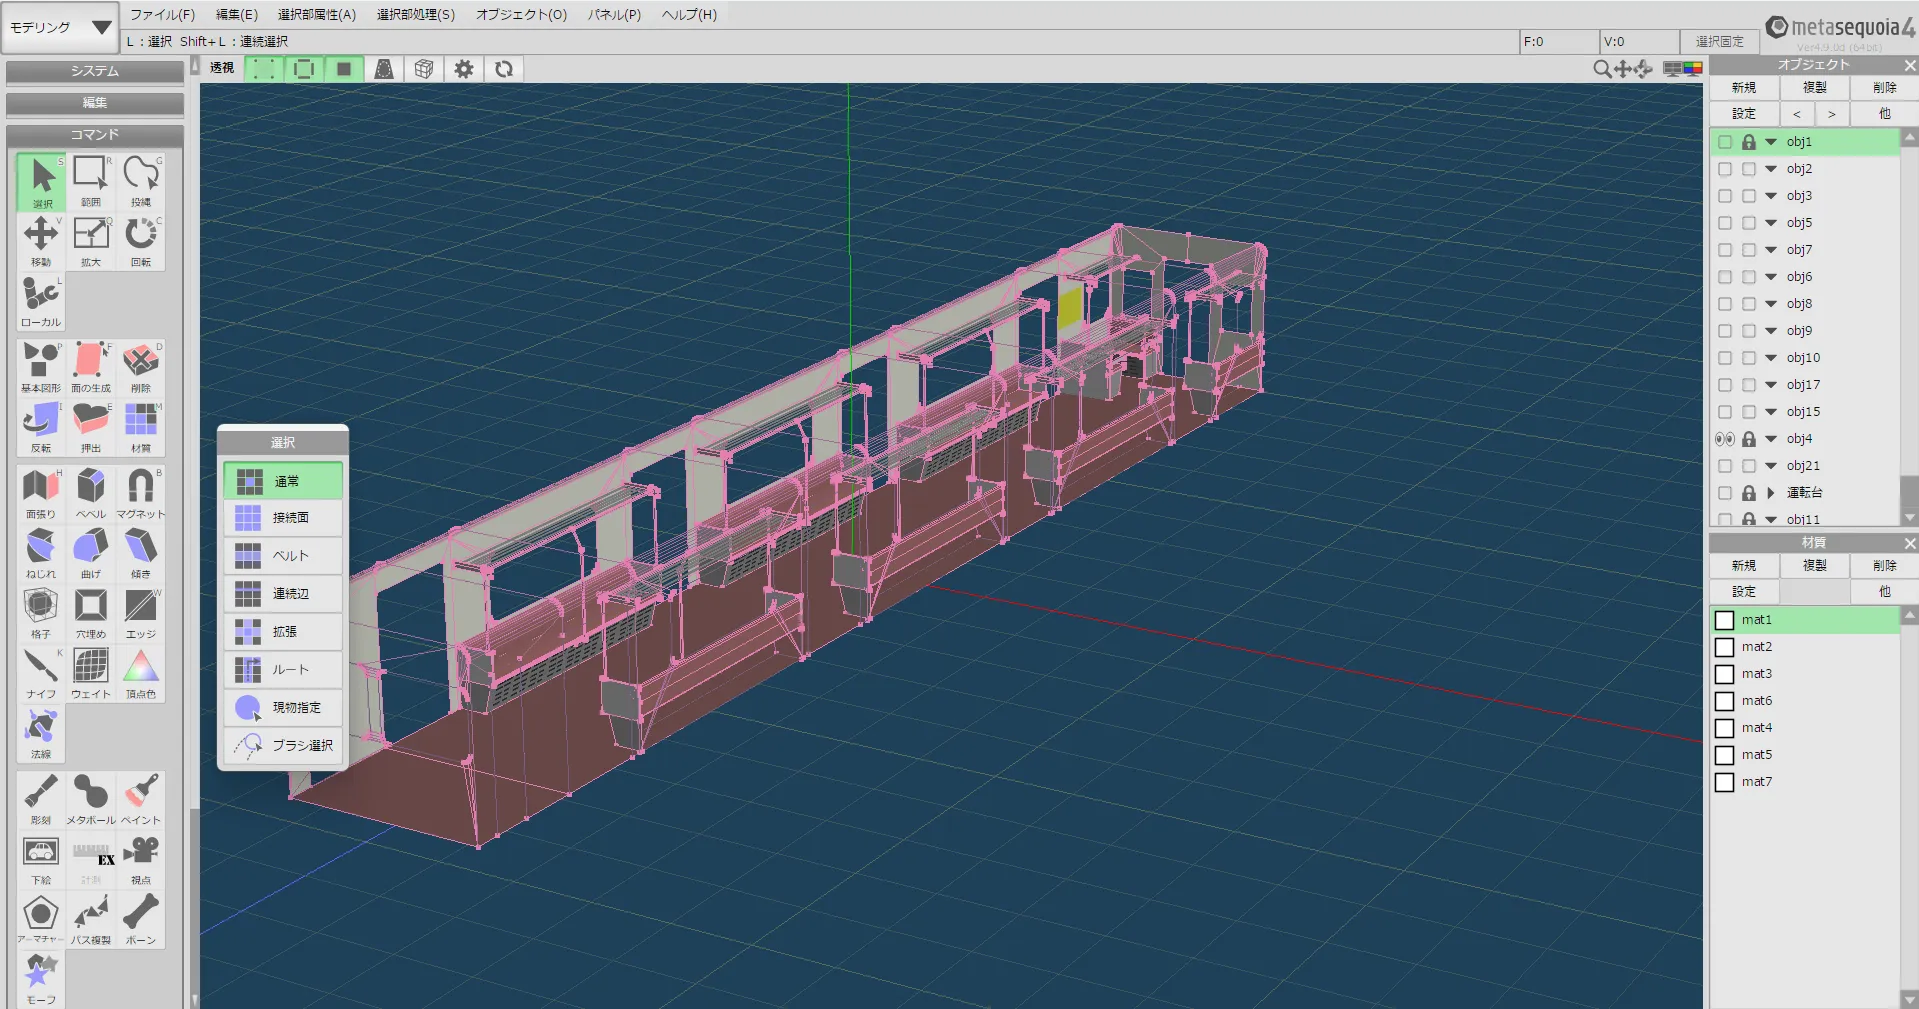This screenshot has height=1009, width=1919.
Task: Toggle the lock on obj1
Action: [x=1748, y=142]
